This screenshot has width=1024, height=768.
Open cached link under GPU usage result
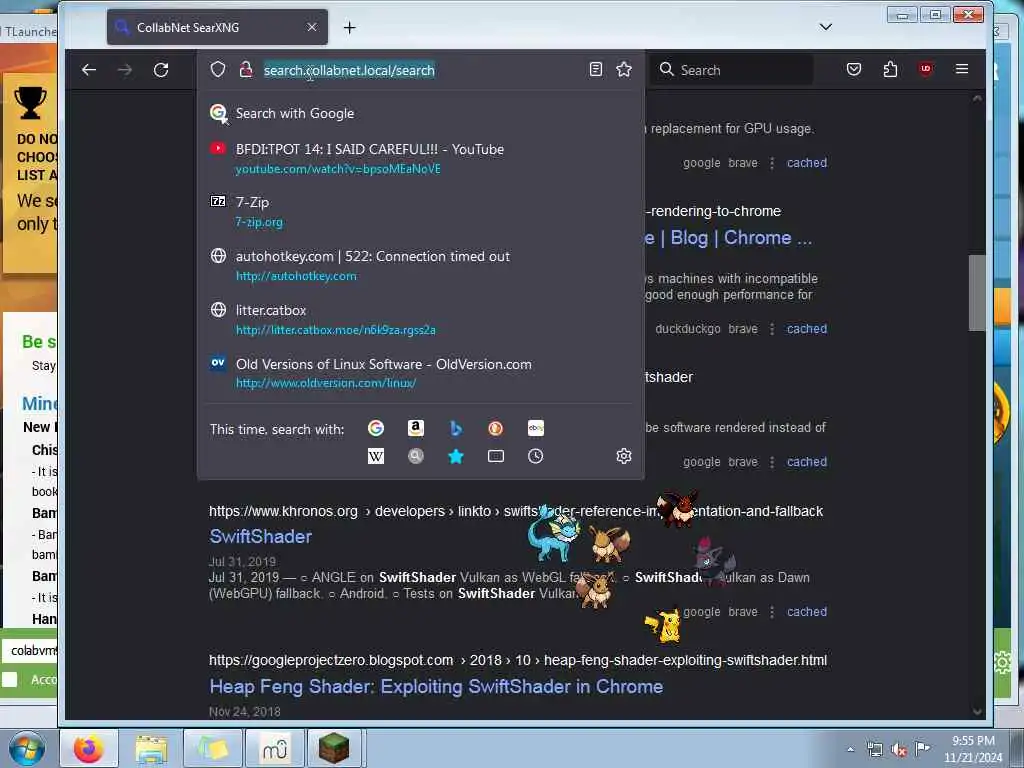(x=807, y=163)
